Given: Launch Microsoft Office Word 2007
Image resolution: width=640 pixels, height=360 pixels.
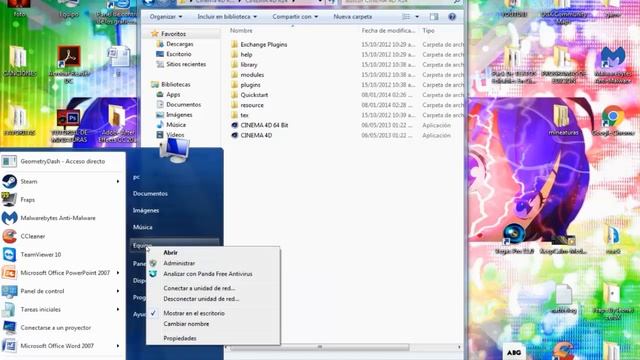Looking at the screenshot, I should tap(62, 346).
